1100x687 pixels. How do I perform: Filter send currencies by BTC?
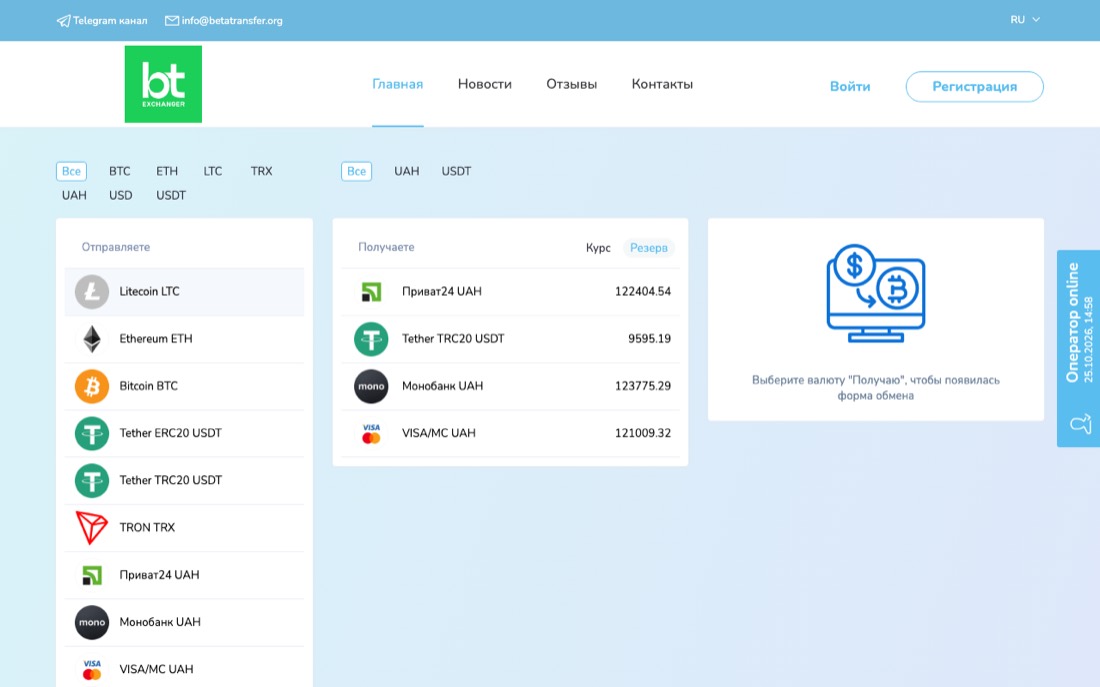pyautogui.click(x=120, y=171)
